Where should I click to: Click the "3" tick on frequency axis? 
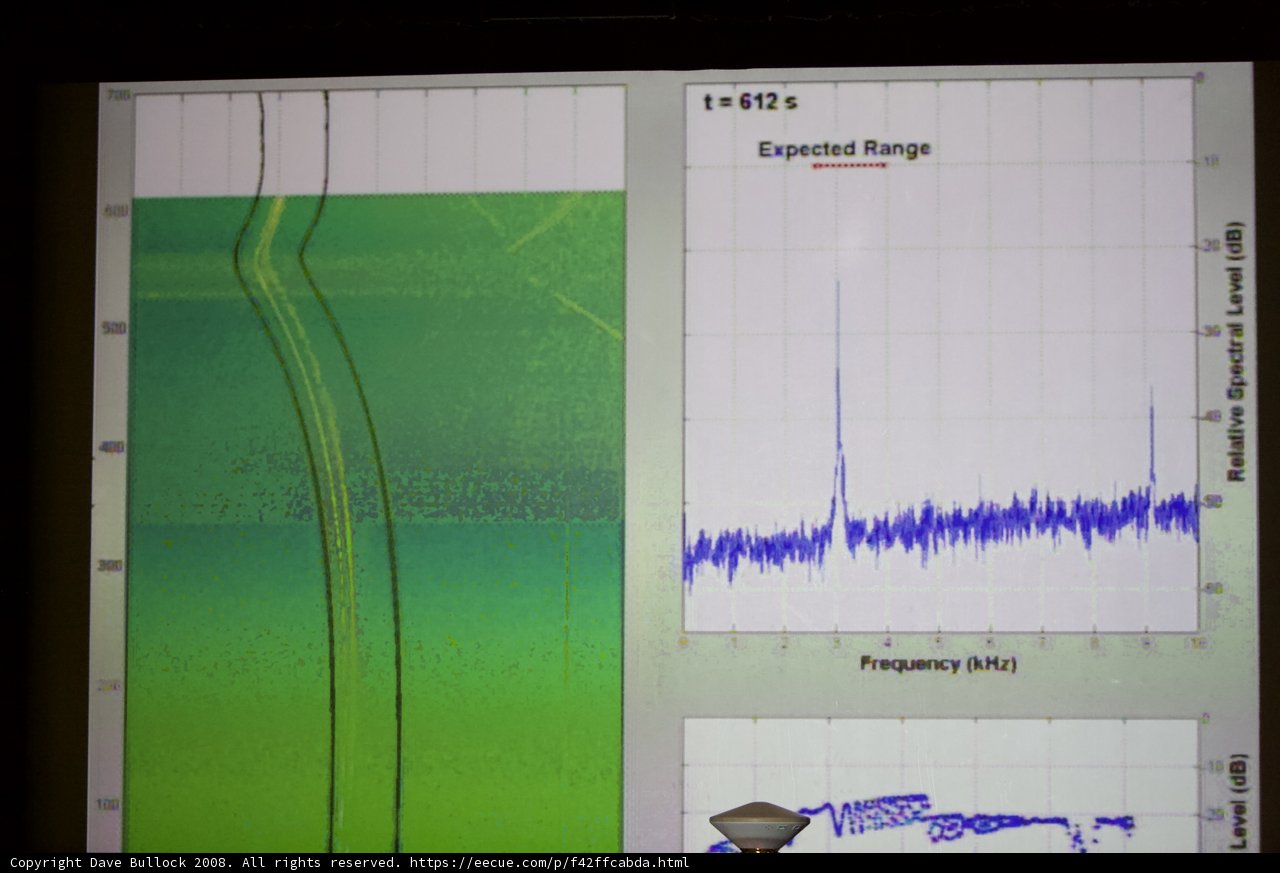837,642
